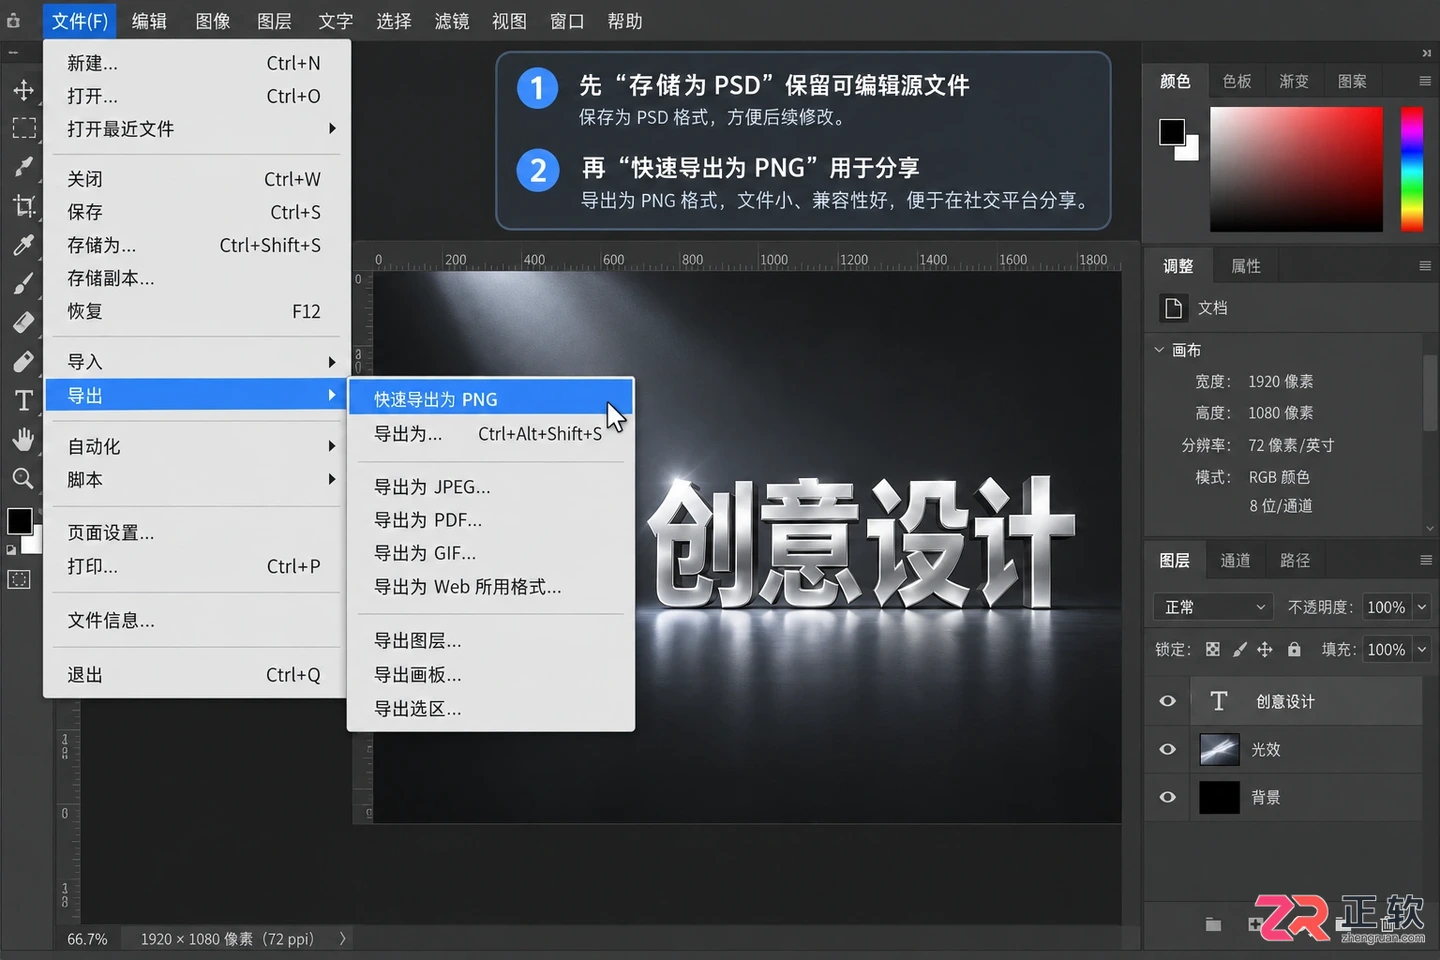Expand the 自动化 submenu
This screenshot has width=1440, height=960.
(x=196, y=446)
